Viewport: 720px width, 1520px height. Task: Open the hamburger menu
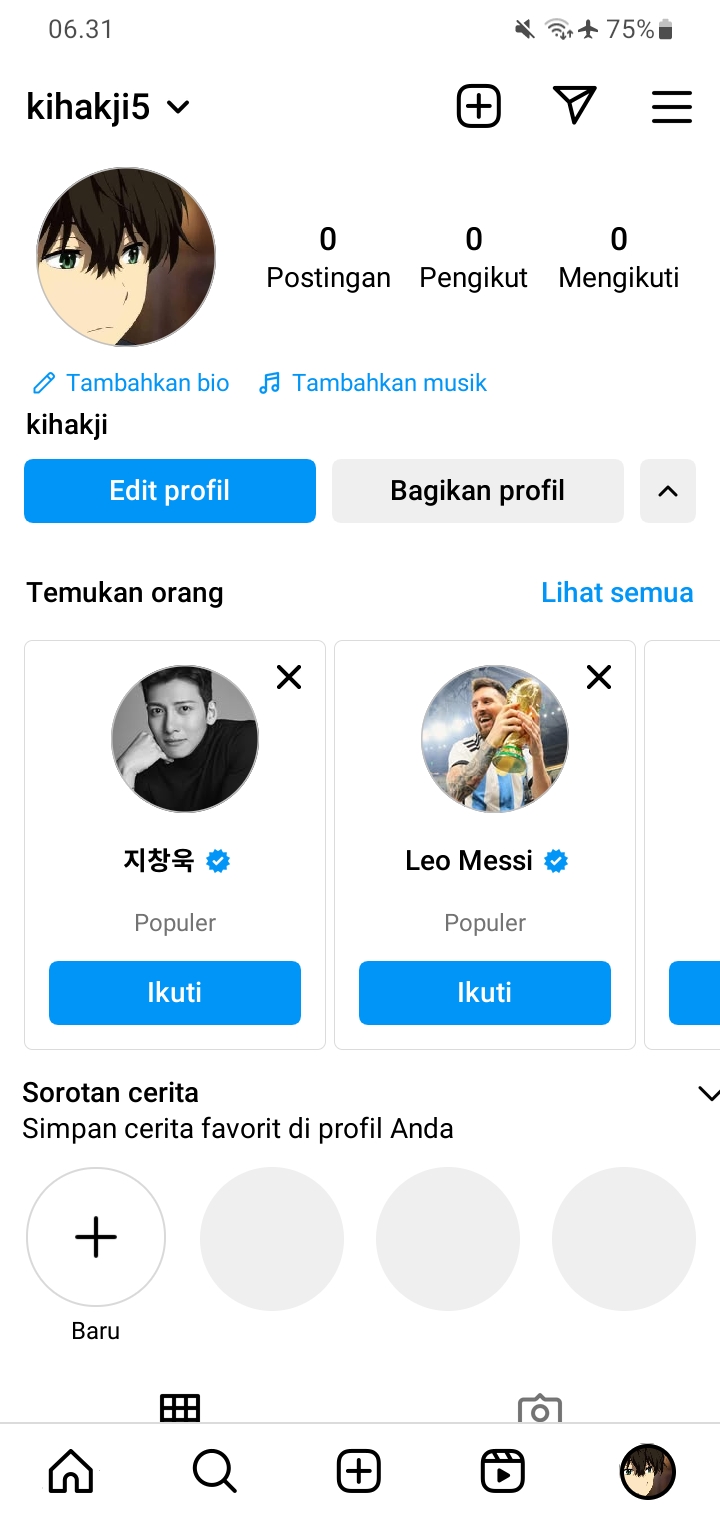pyautogui.click(x=672, y=106)
